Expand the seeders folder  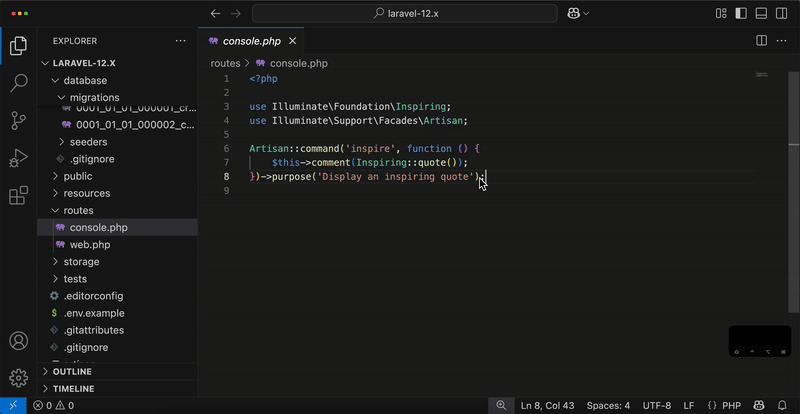coord(117,142)
